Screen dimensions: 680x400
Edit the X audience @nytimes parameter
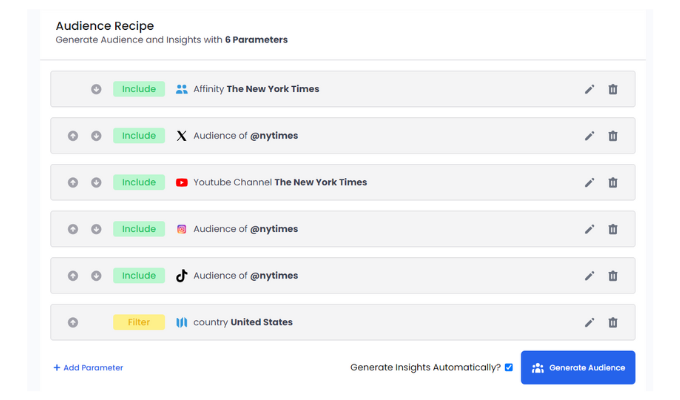click(x=590, y=136)
